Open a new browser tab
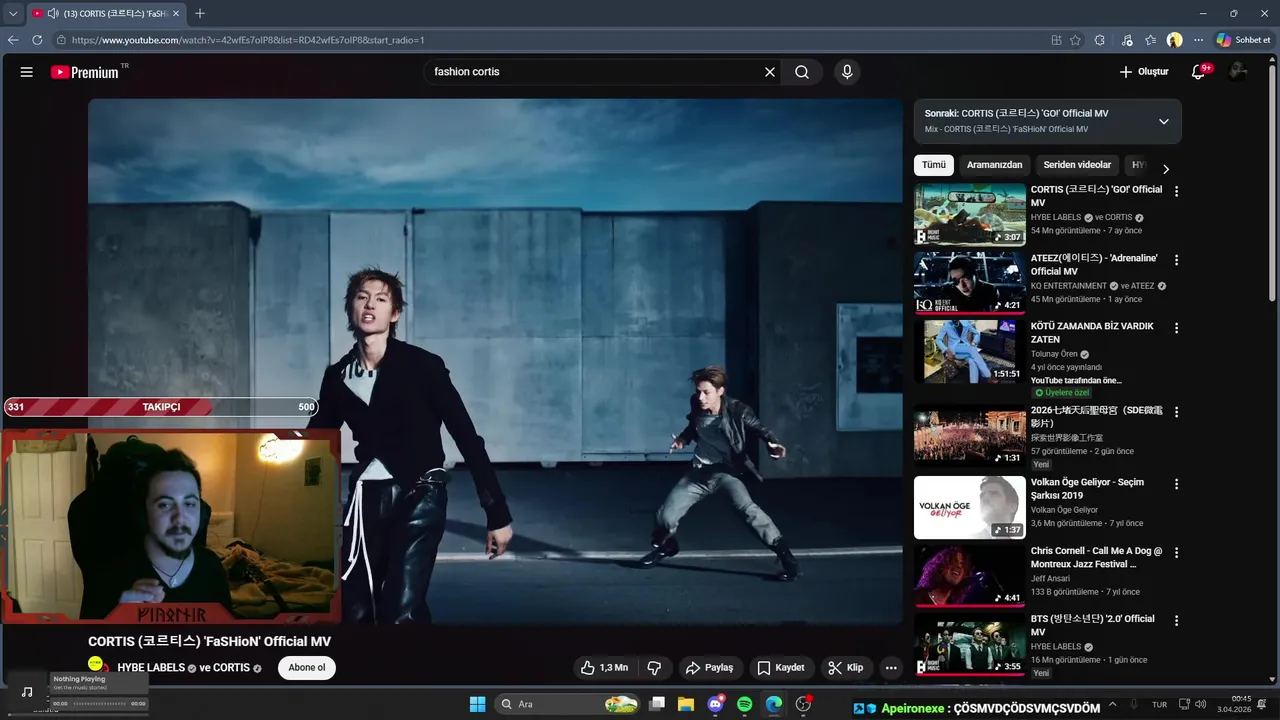1280x720 pixels. (x=200, y=13)
